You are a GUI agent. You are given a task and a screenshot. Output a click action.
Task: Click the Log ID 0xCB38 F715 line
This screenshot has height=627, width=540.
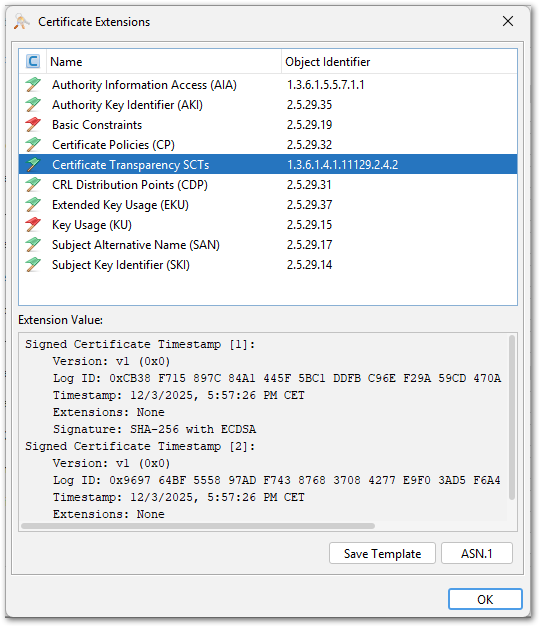coord(277,378)
